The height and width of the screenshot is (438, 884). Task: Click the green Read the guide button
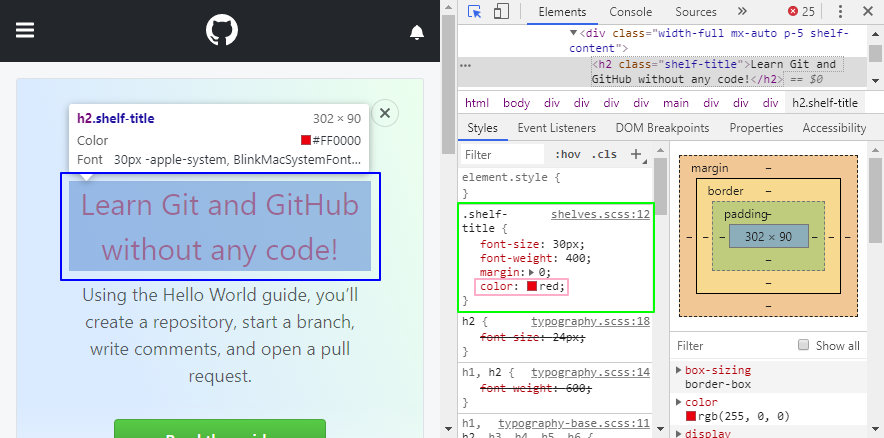pos(220,429)
